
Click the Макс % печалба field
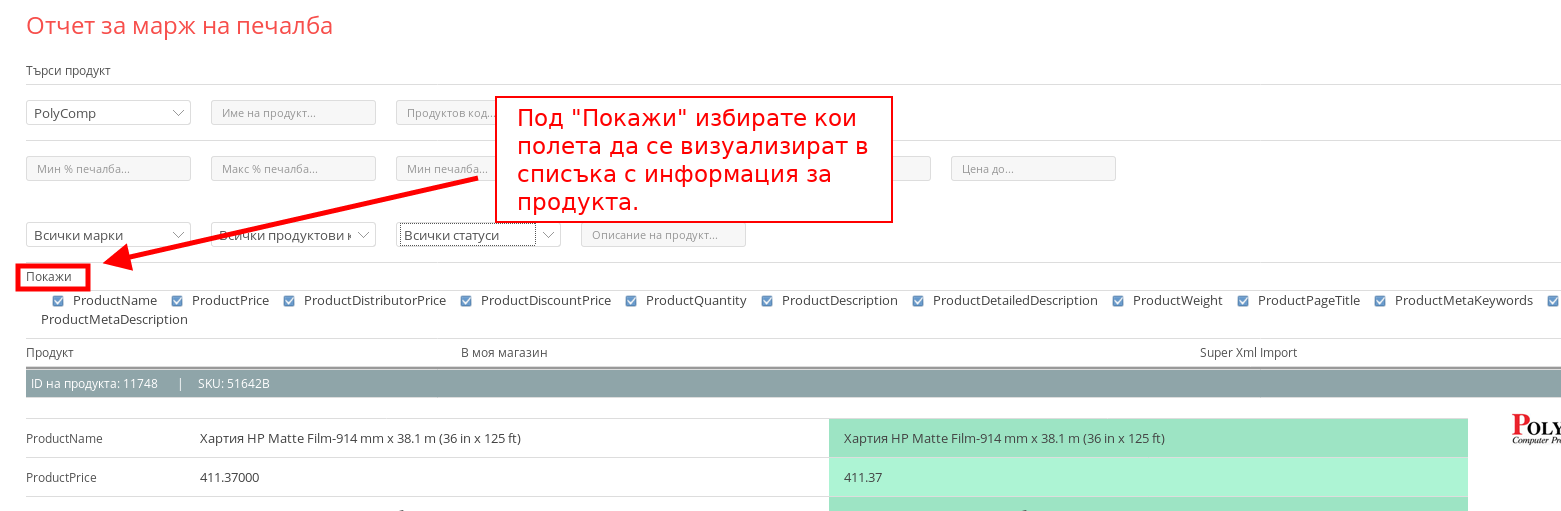coord(292,169)
